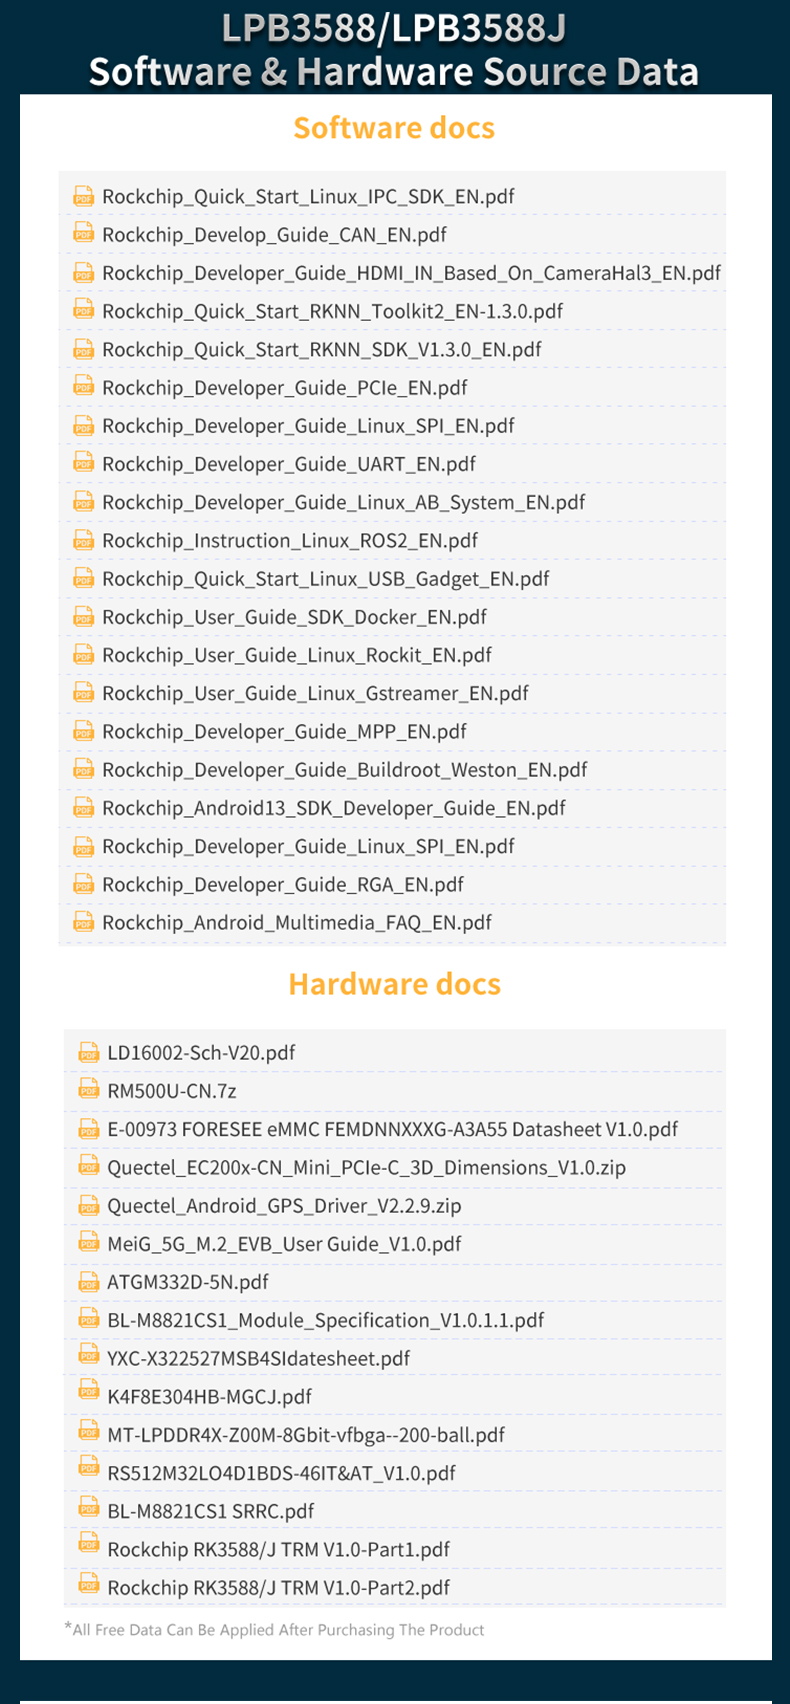Select Rockchip_User_Guide_Linux_Gstreamer_EN.pdf text
790x1704 pixels.
[315, 694]
